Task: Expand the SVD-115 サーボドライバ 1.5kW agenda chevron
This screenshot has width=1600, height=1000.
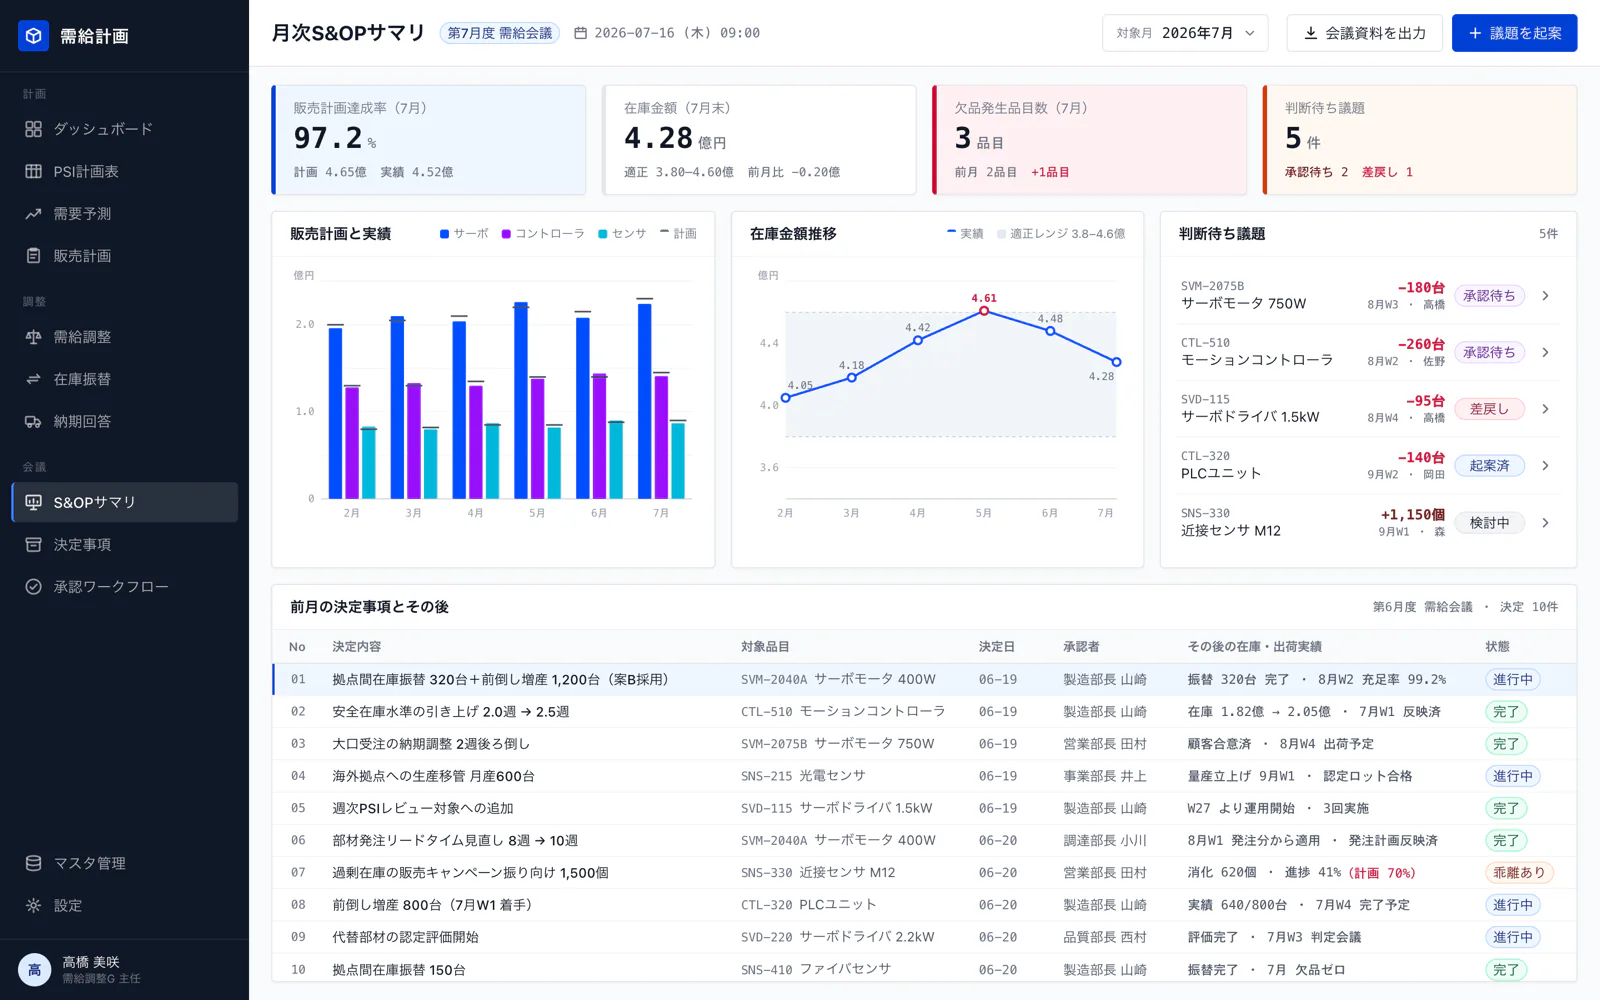Action: click(x=1545, y=409)
